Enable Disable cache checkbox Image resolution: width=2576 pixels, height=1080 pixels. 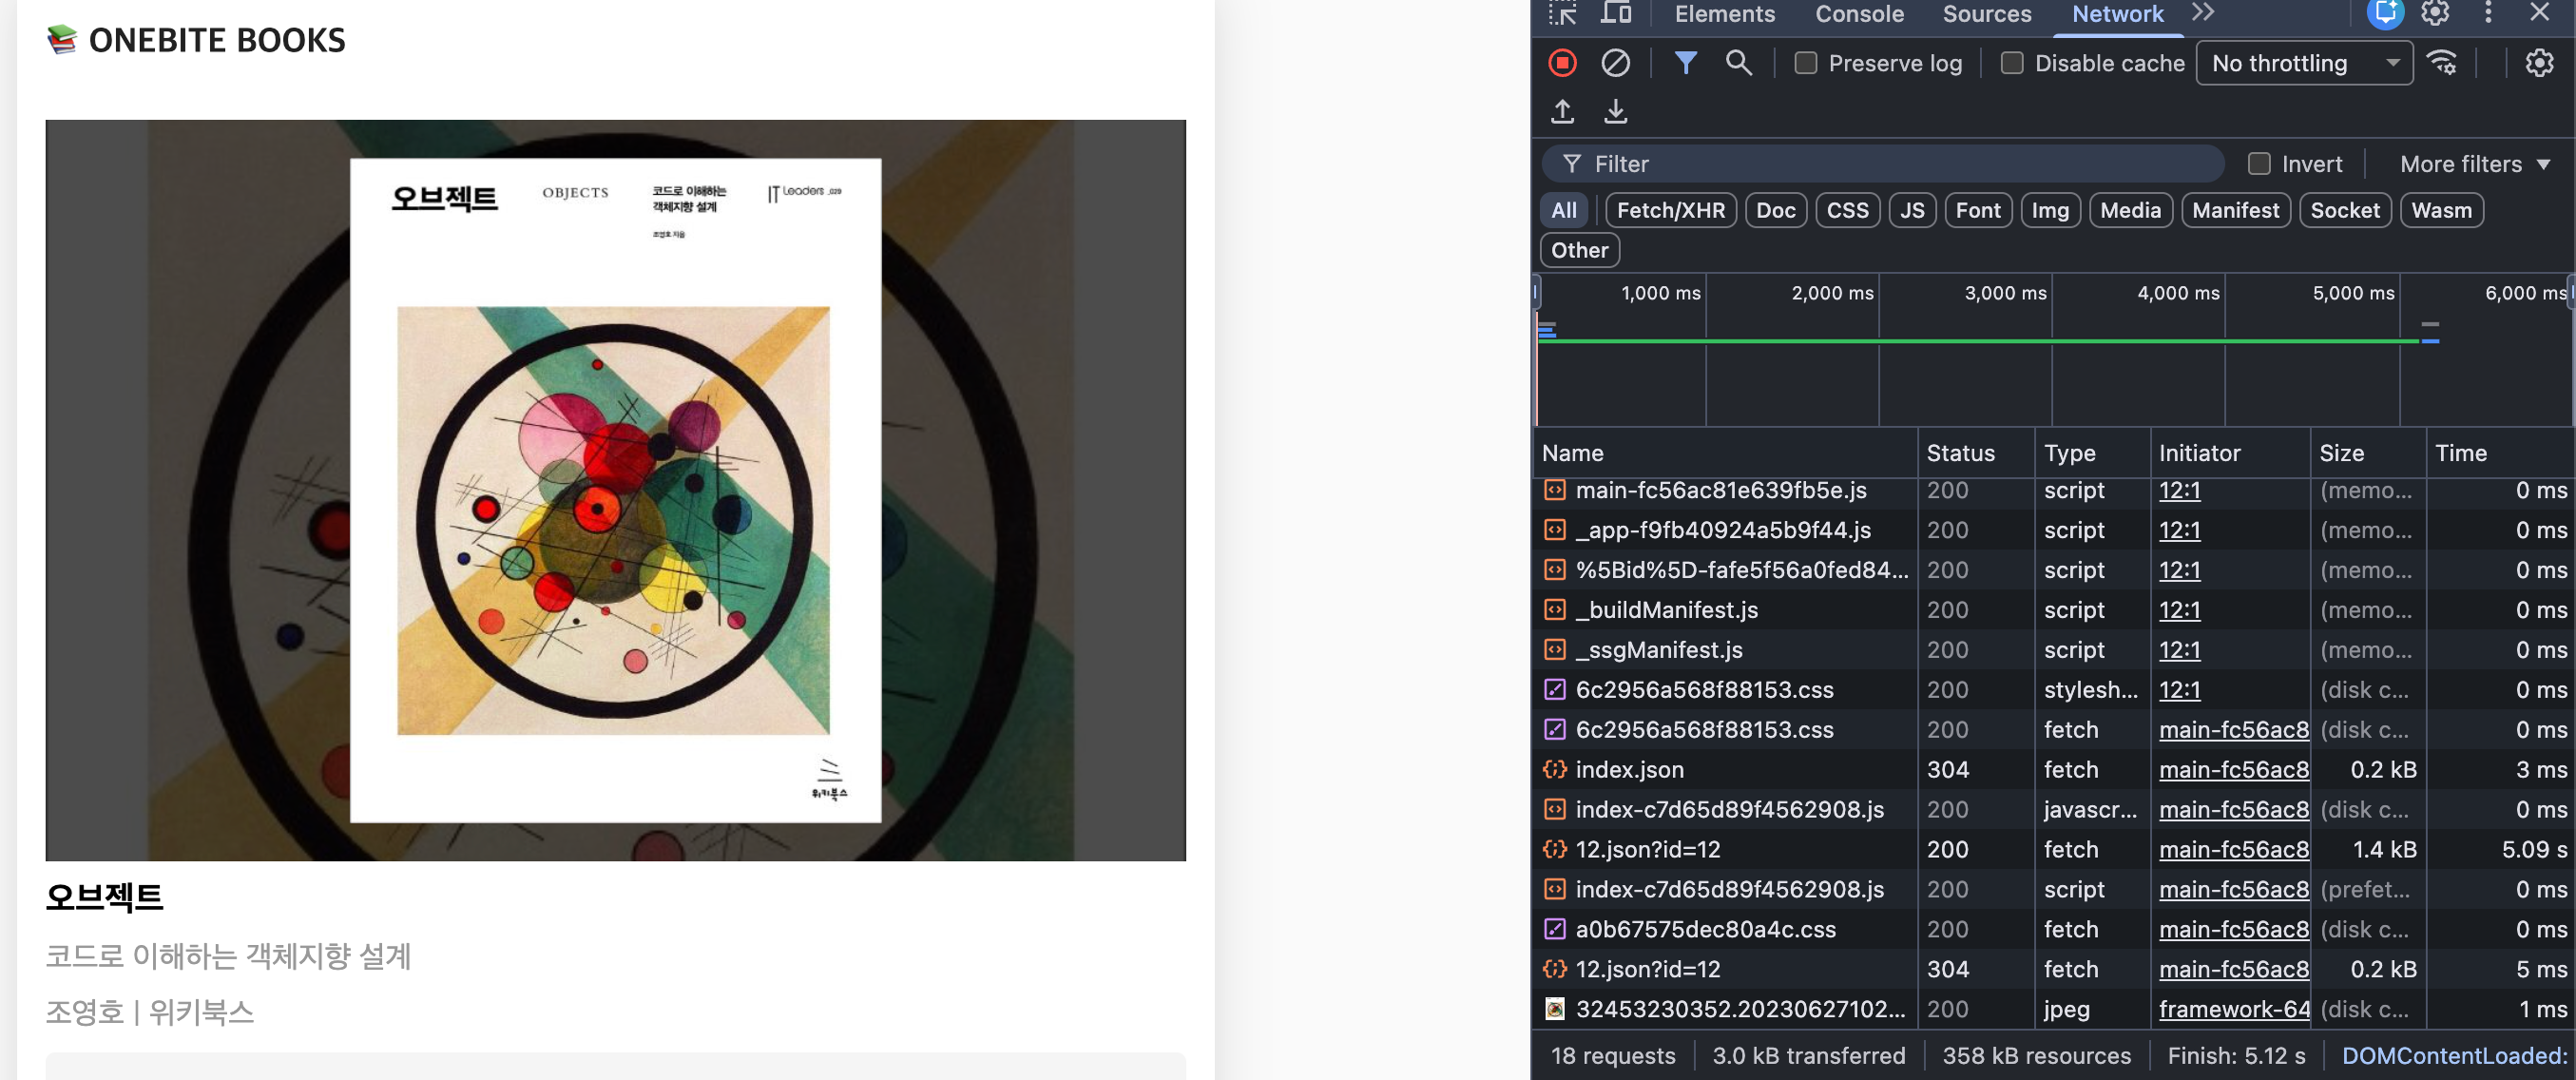pyautogui.click(x=2011, y=63)
